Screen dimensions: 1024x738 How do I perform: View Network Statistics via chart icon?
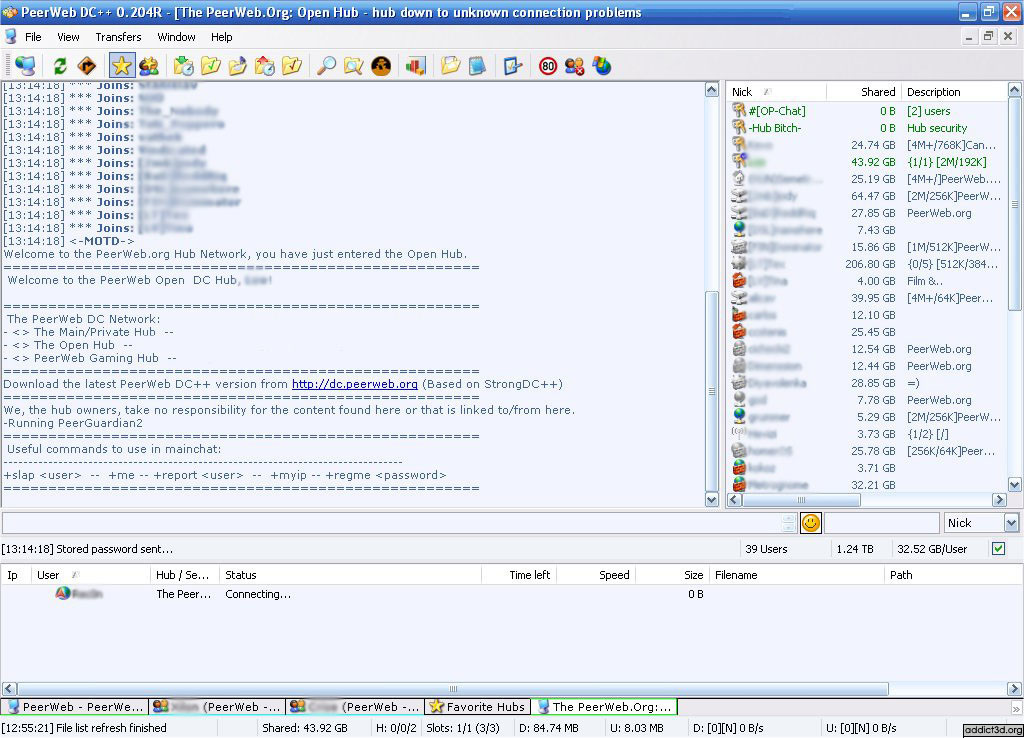[x=414, y=66]
